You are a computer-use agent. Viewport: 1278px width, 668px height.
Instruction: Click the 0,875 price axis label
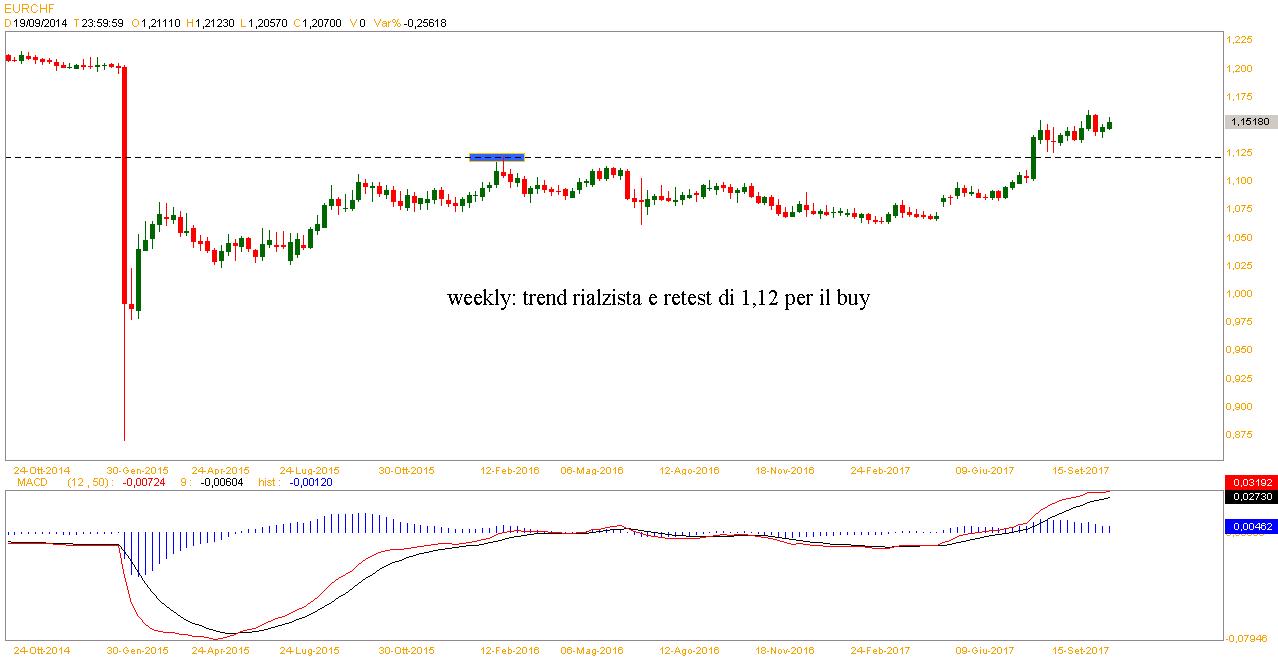pos(1239,434)
